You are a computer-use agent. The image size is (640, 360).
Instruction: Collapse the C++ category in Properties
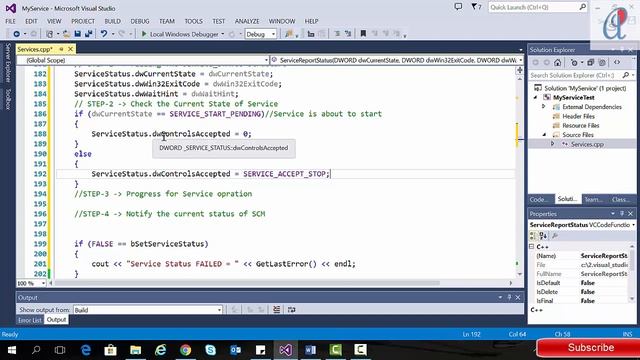click(532, 247)
